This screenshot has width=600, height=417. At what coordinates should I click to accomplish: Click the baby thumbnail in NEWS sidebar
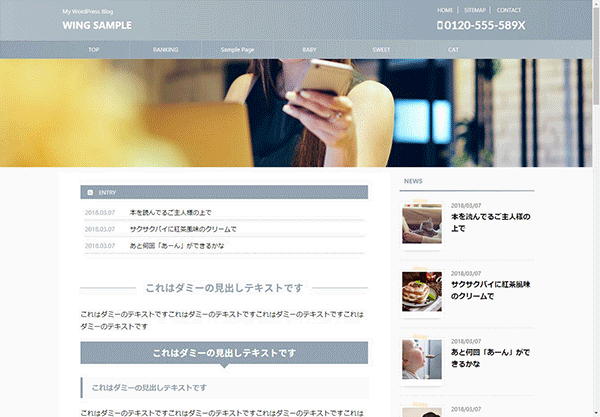coord(421,360)
